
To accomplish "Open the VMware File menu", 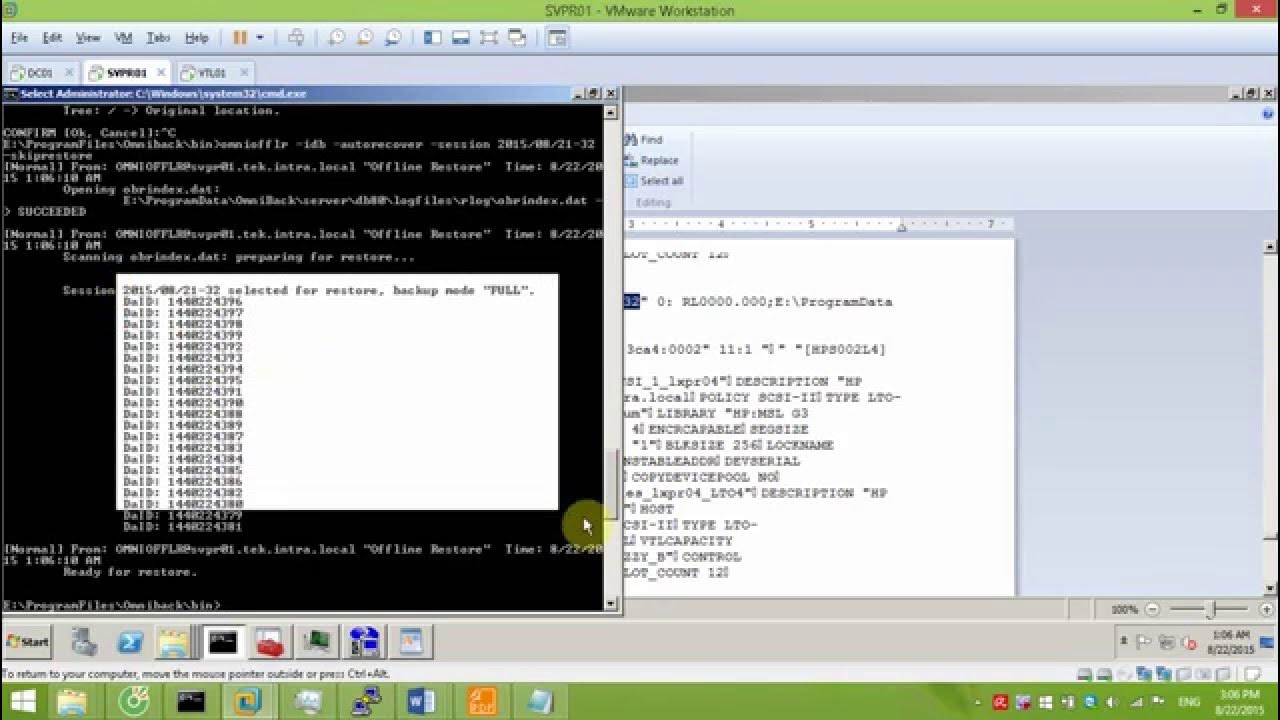I will (19, 38).
